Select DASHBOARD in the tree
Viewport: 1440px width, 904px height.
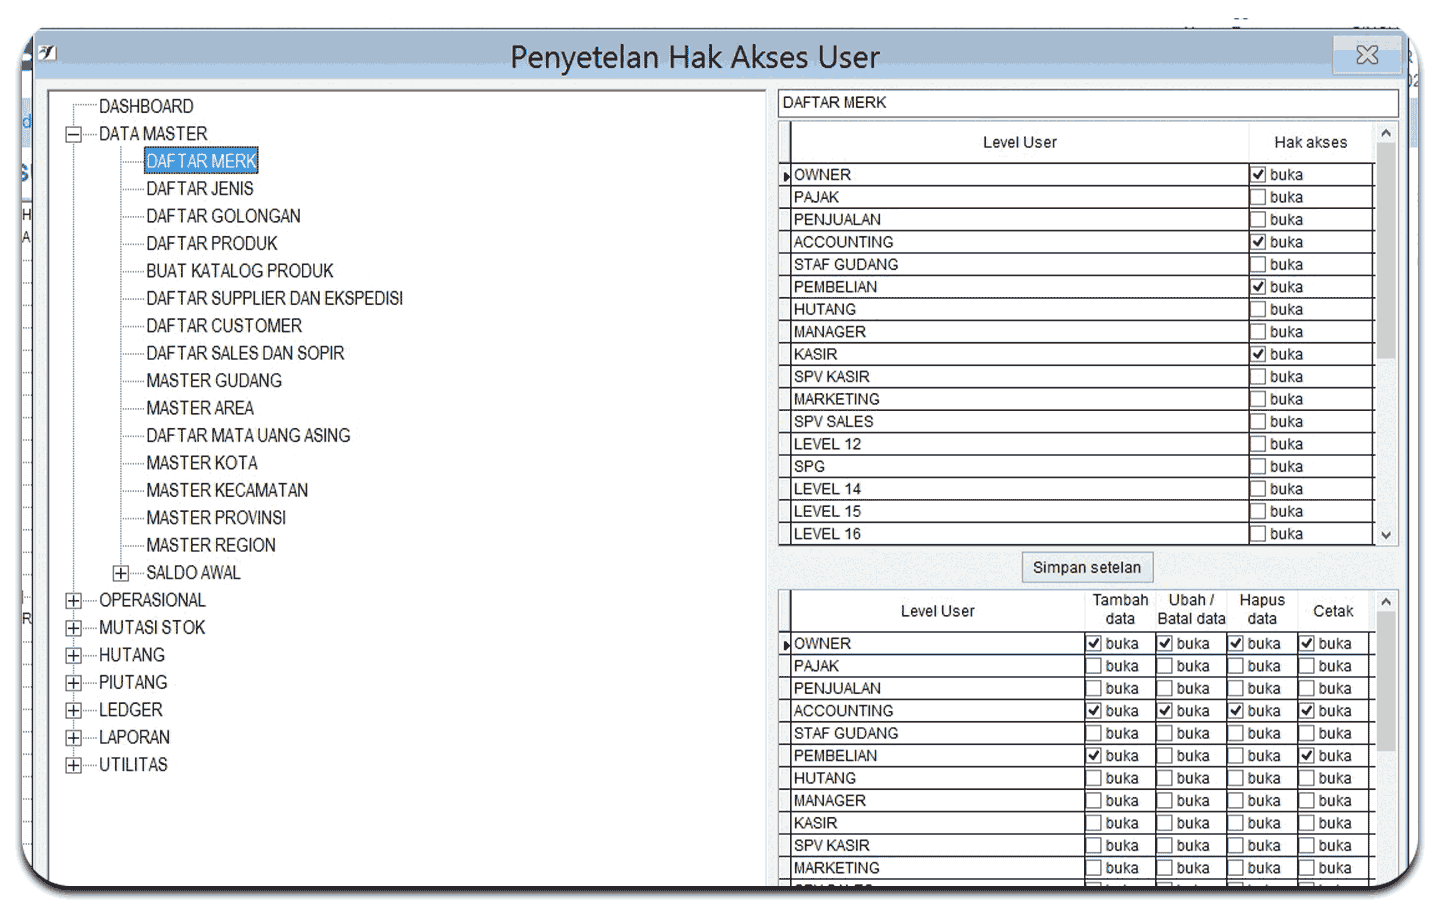(146, 106)
